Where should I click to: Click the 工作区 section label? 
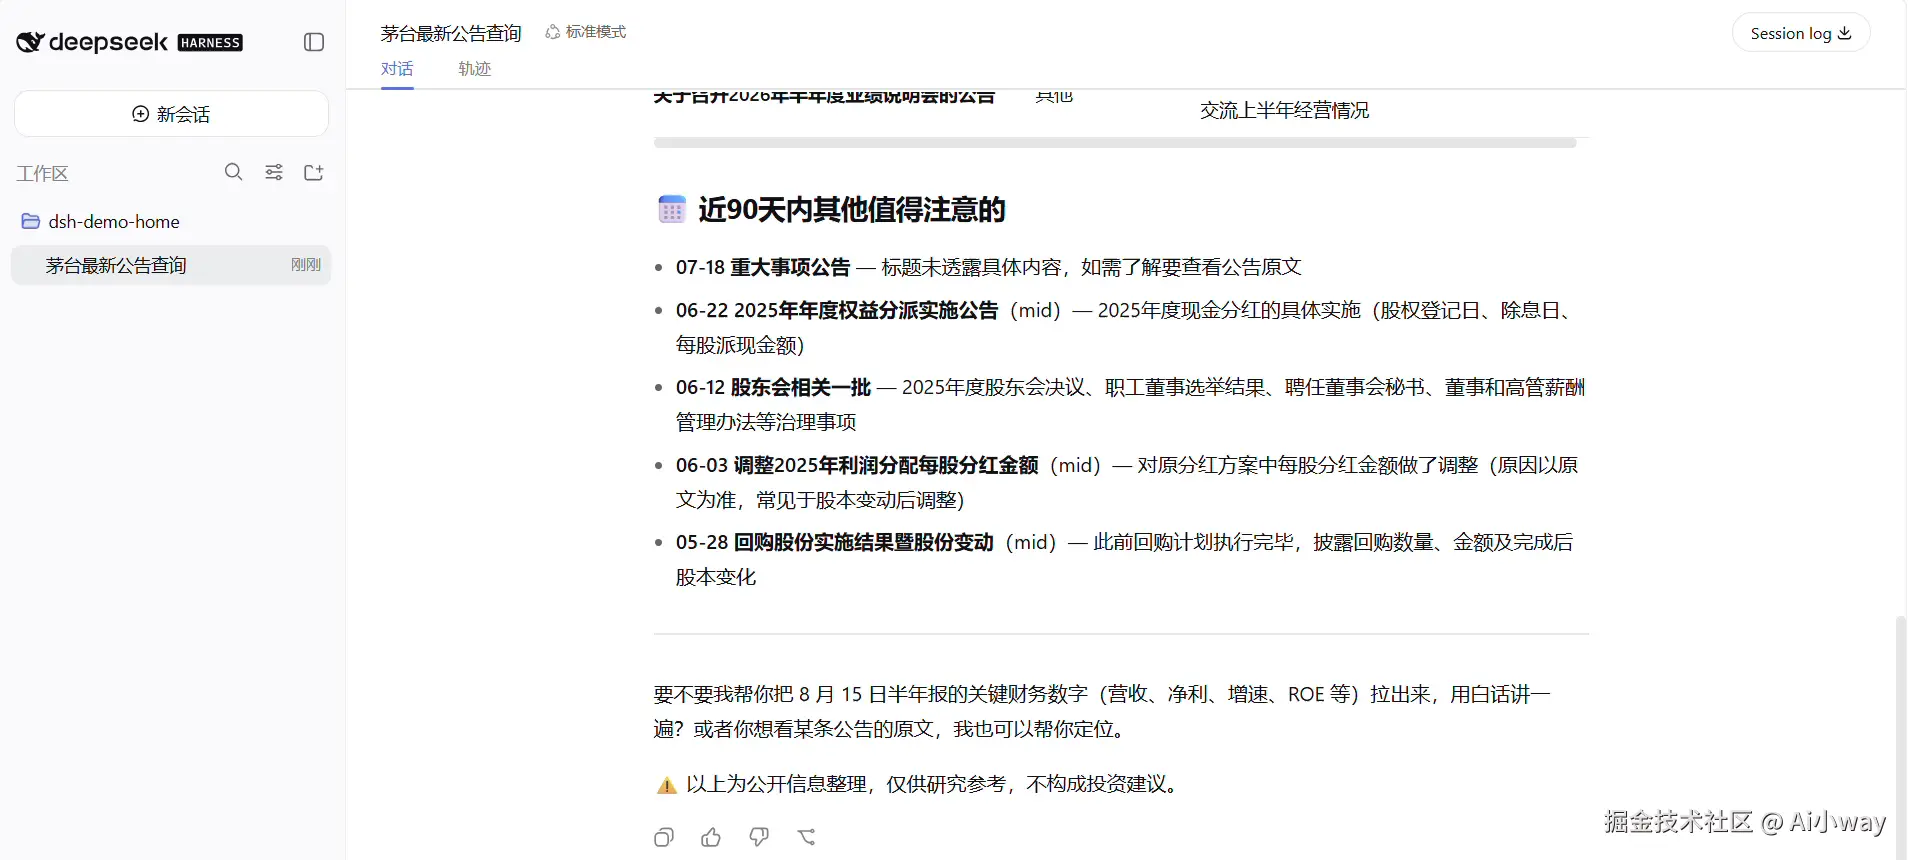[42, 173]
